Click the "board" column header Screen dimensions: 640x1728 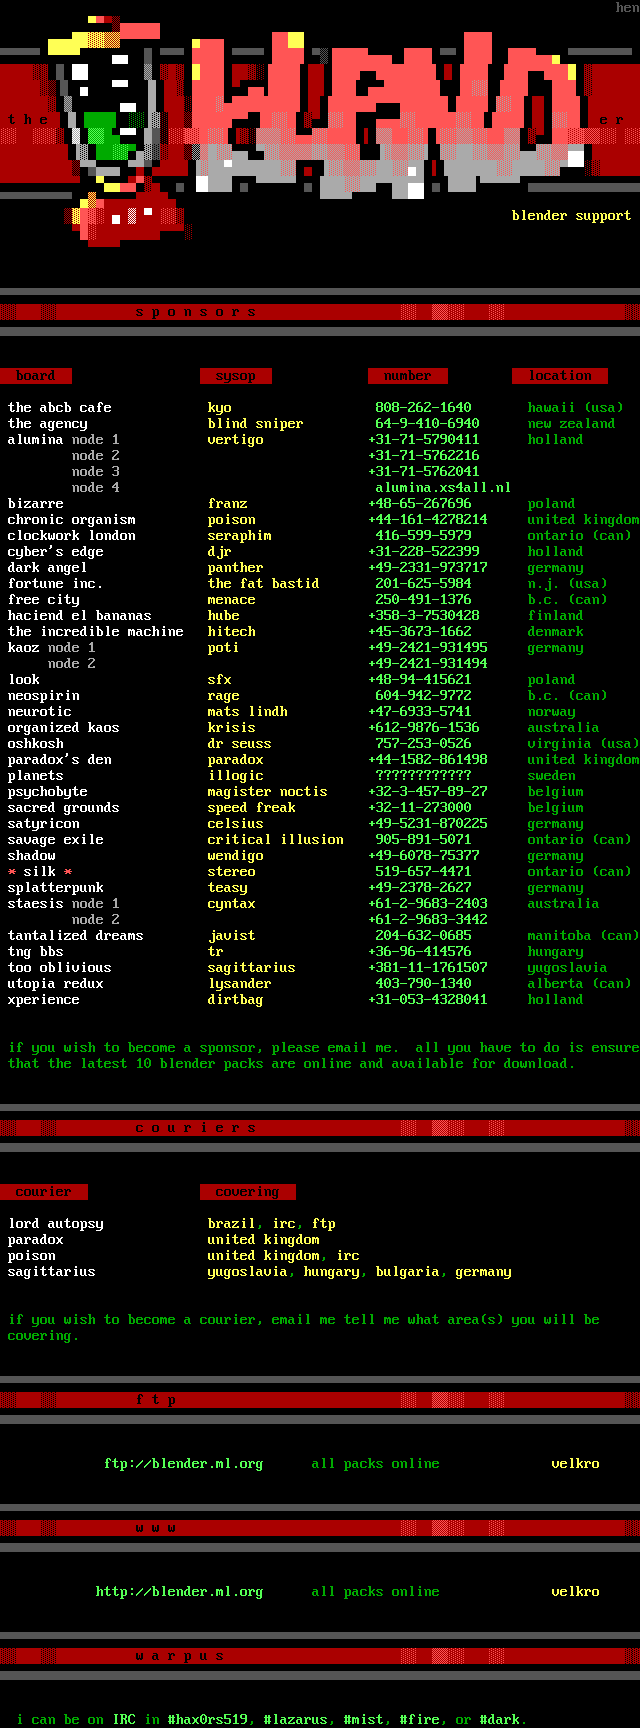coord(36,376)
